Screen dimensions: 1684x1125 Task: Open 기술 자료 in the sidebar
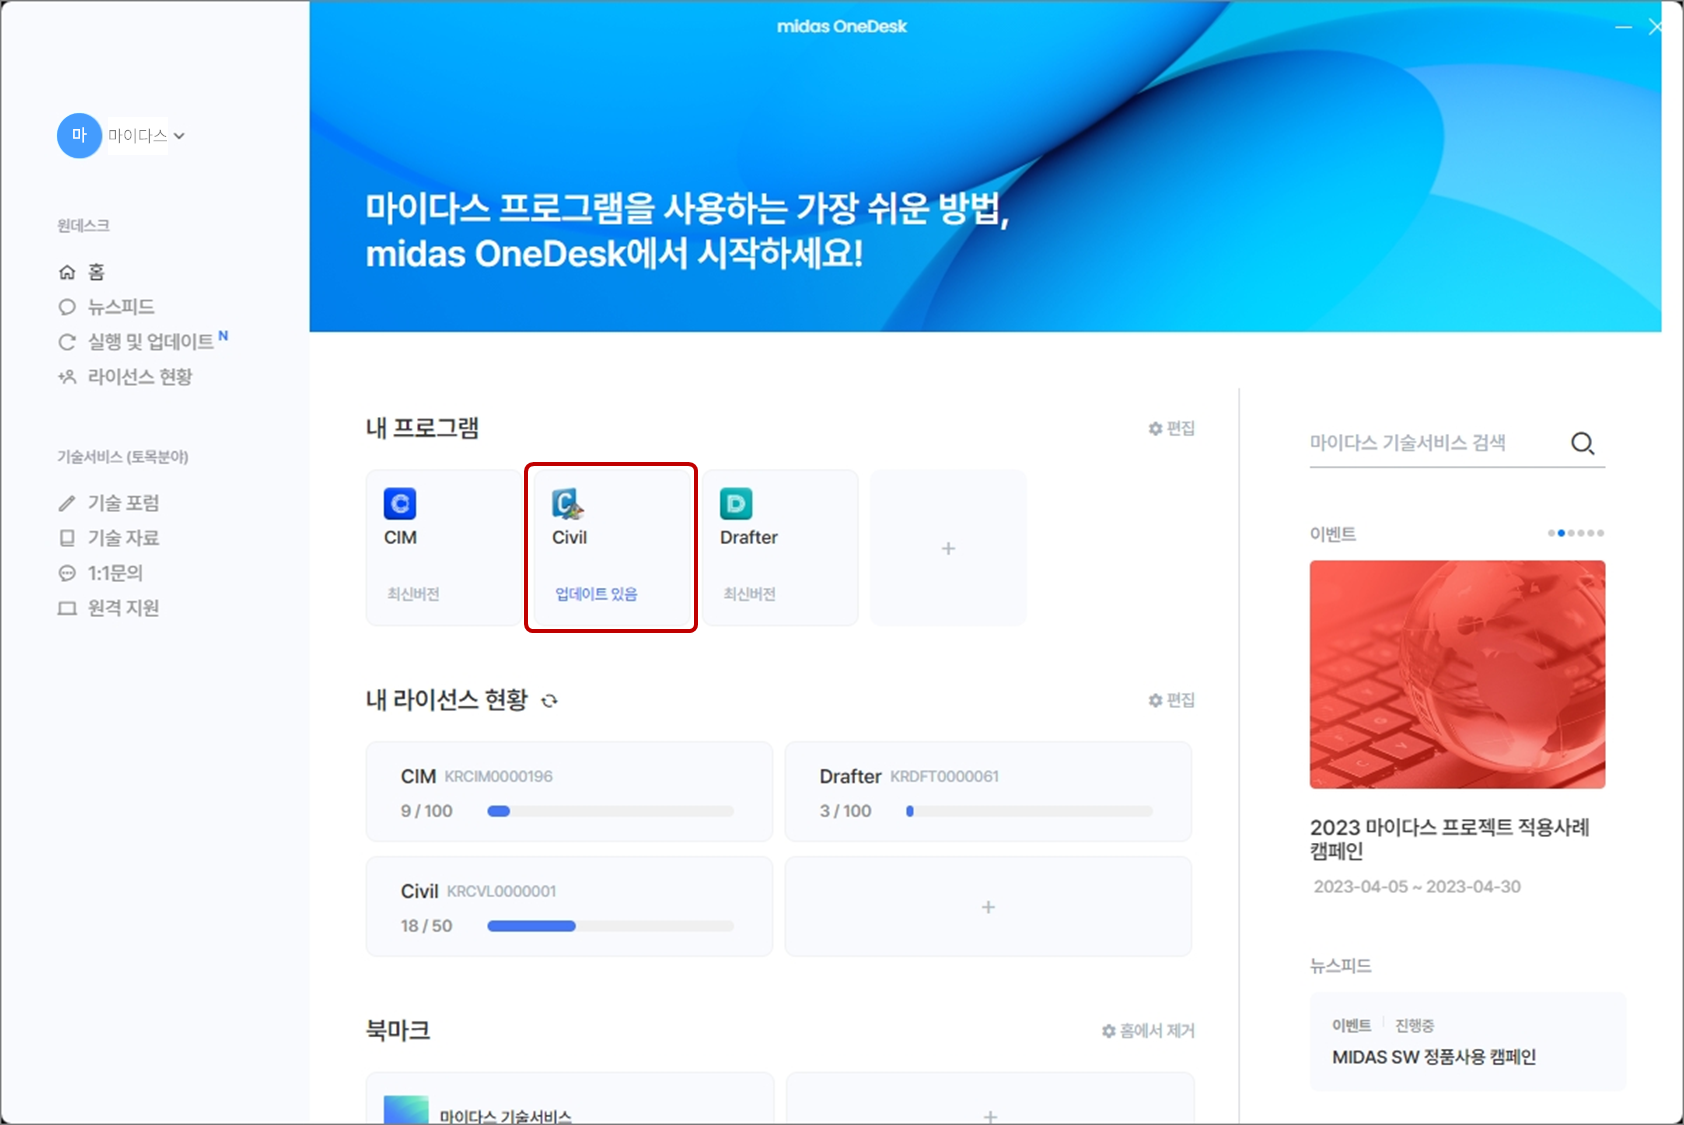[108, 538]
